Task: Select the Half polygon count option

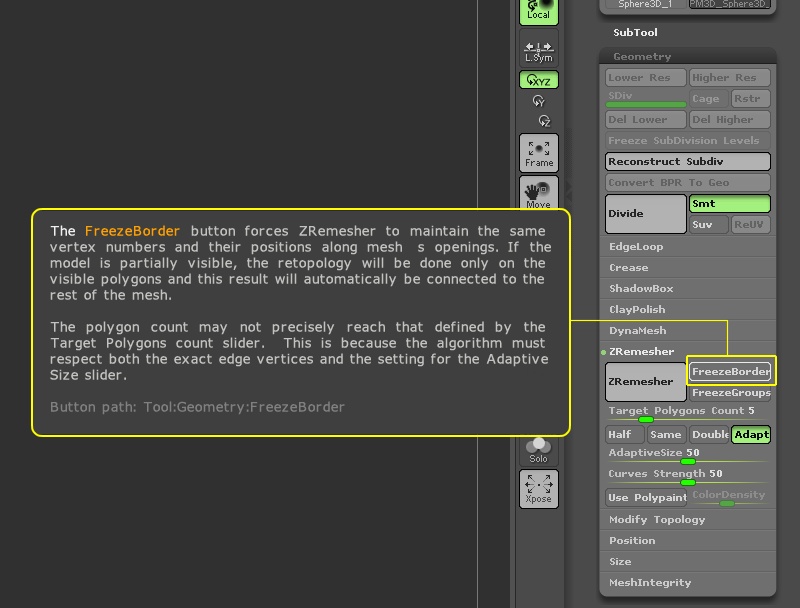Action: click(624, 435)
